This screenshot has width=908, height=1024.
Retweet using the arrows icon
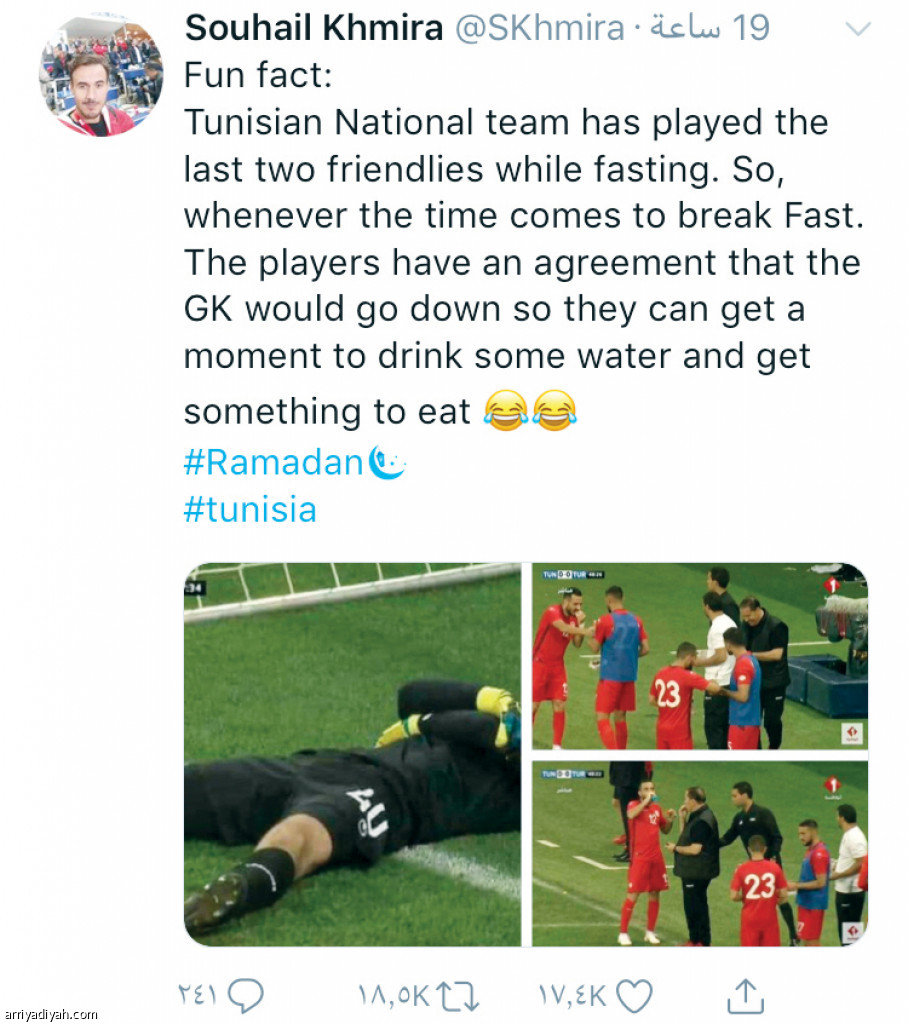(457, 997)
